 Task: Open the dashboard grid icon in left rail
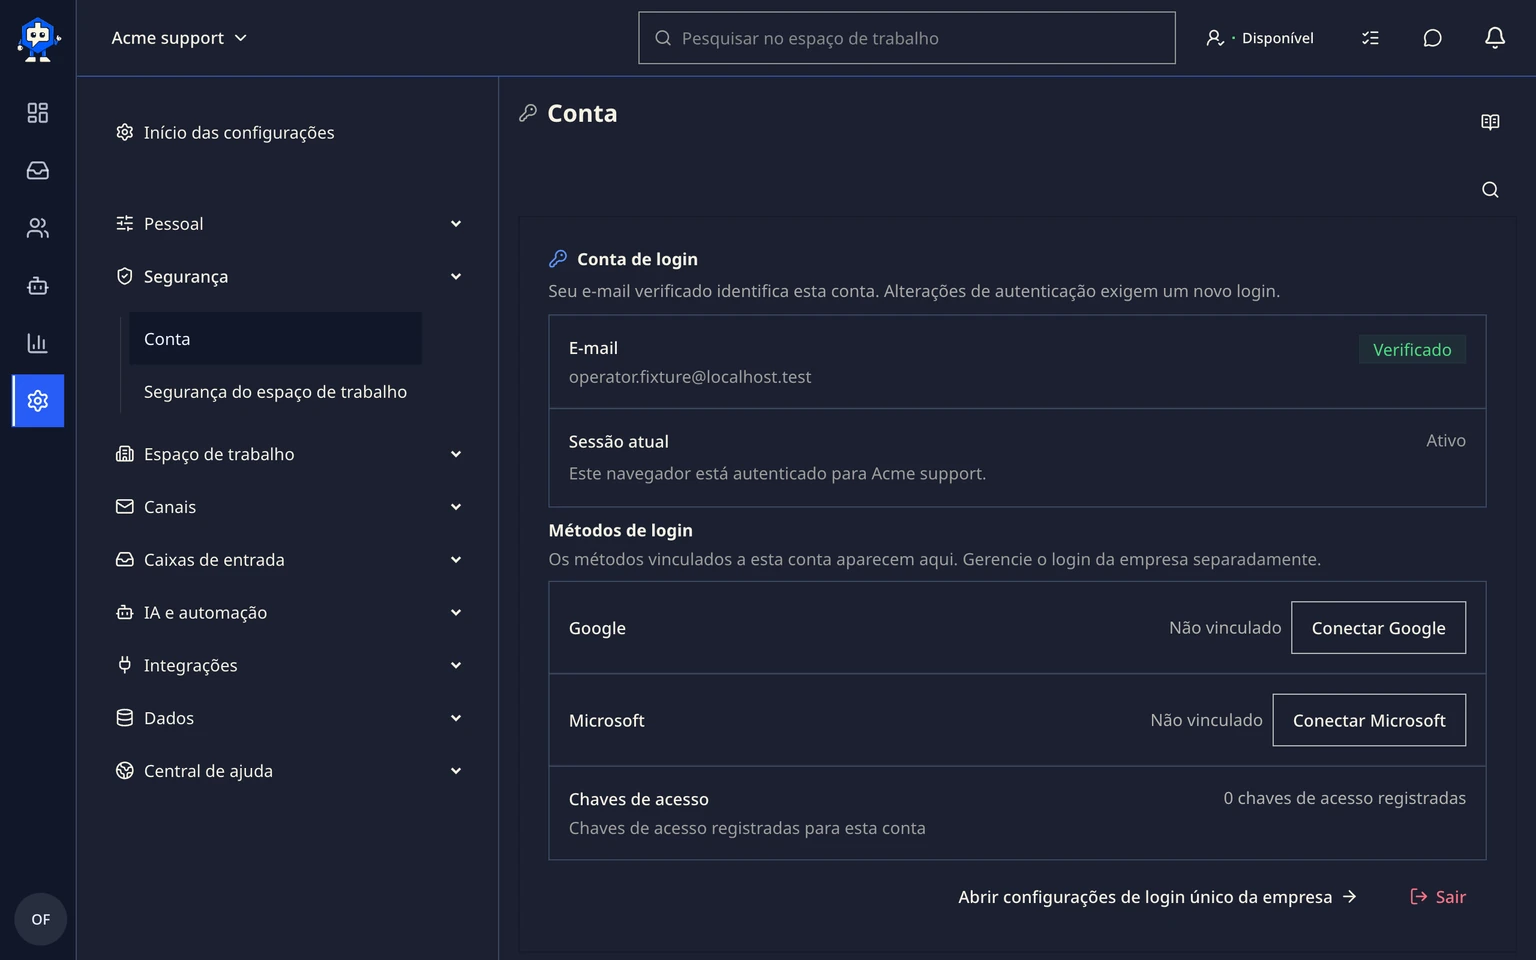(38, 113)
